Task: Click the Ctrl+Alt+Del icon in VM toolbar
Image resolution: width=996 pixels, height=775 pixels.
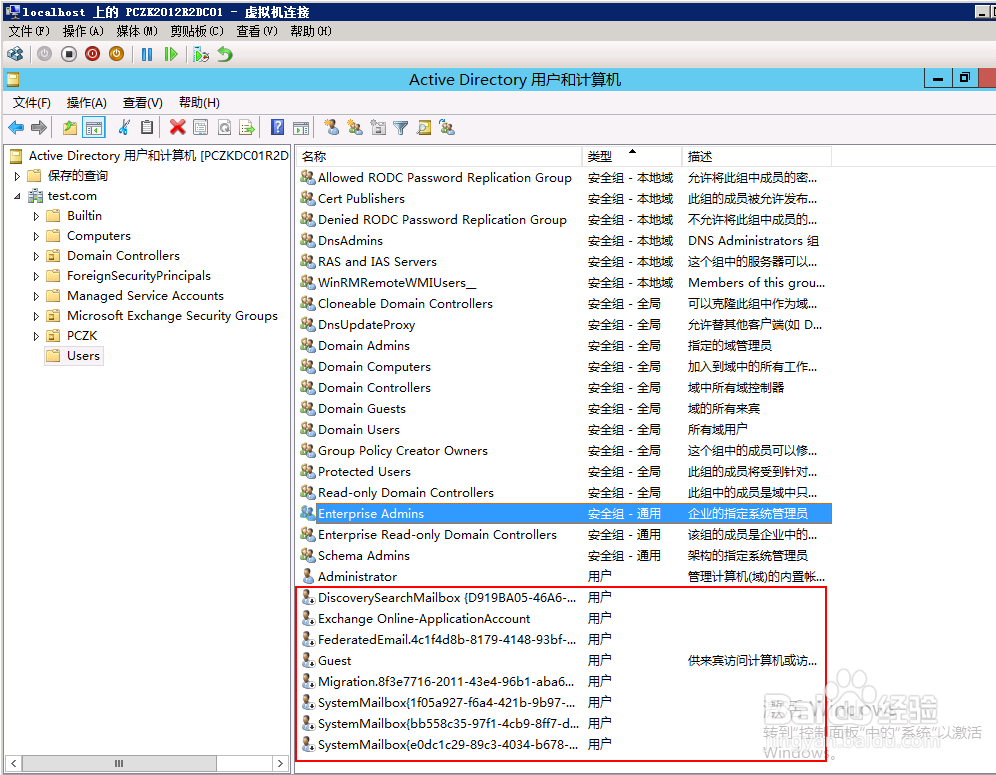Action: [15, 55]
